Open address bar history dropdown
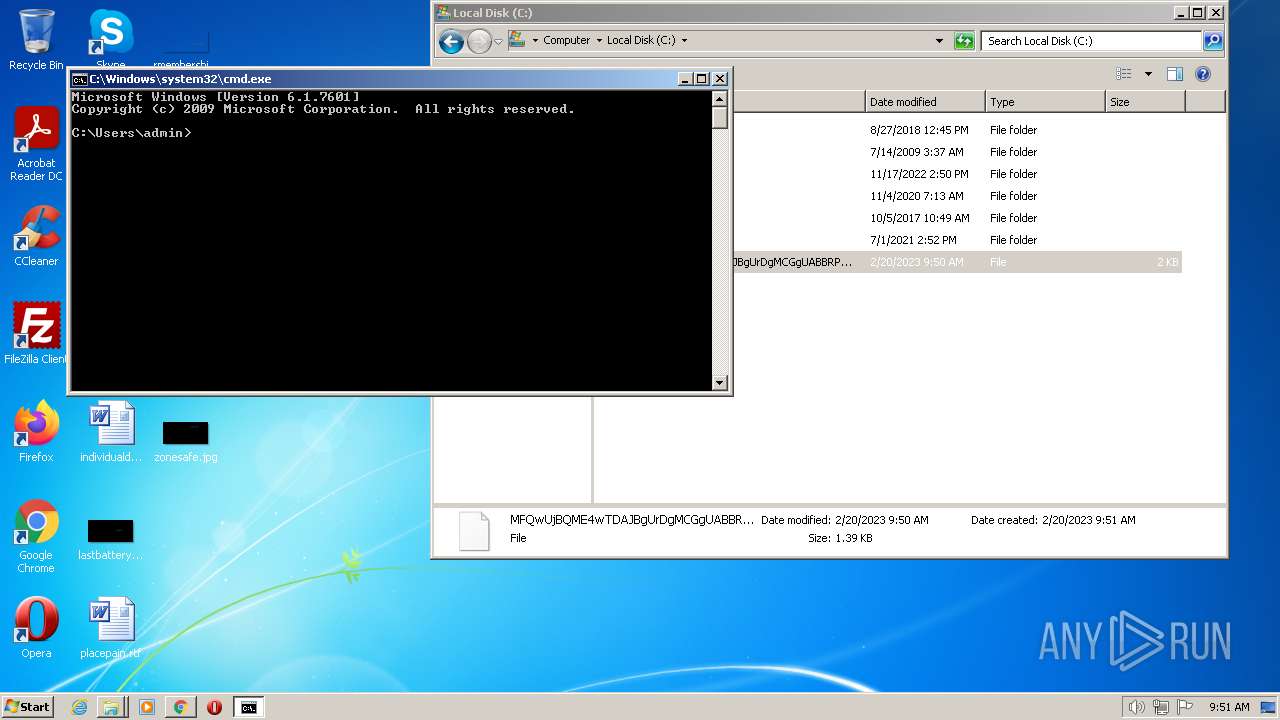 point(938,41)
